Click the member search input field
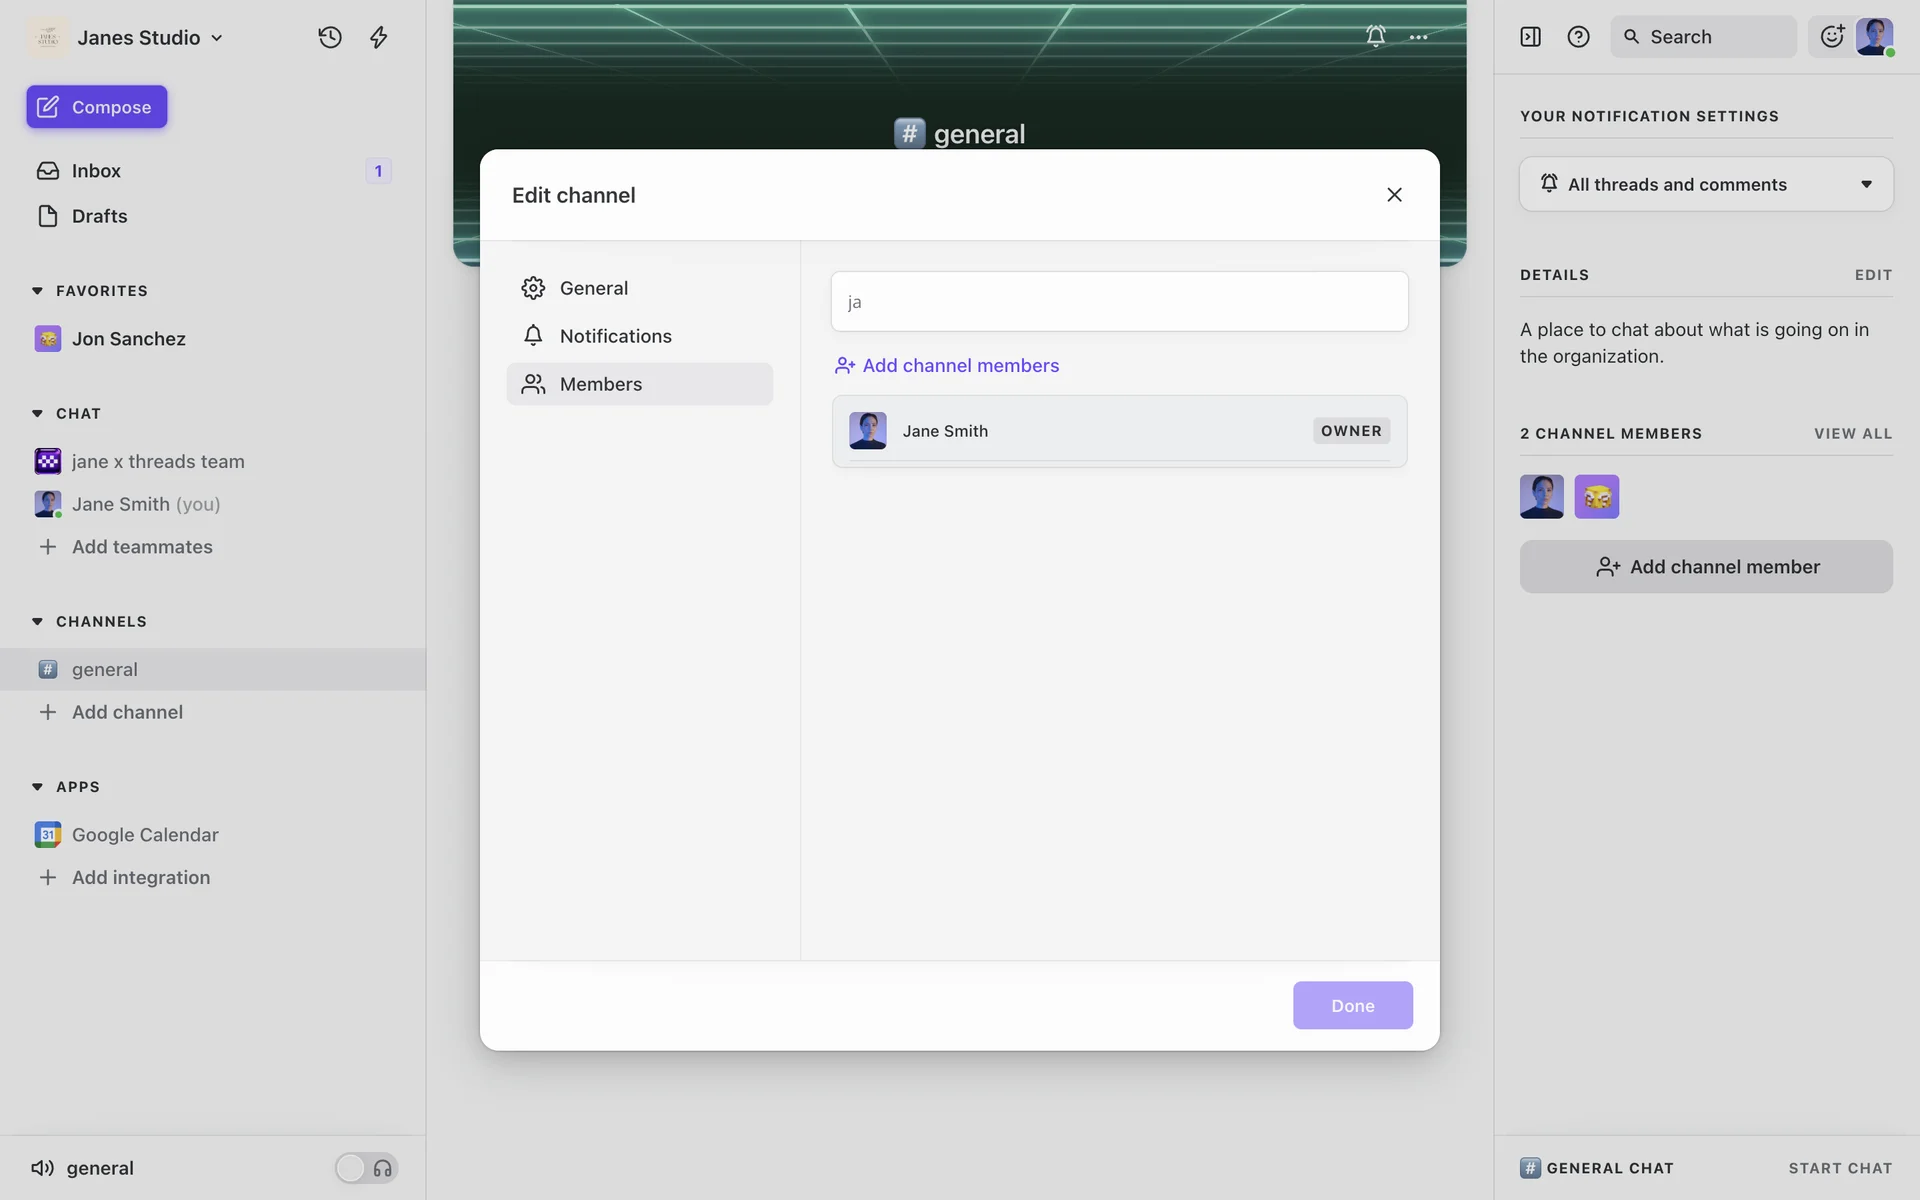This screenshot has height=1200, width=1920. 1119,301
